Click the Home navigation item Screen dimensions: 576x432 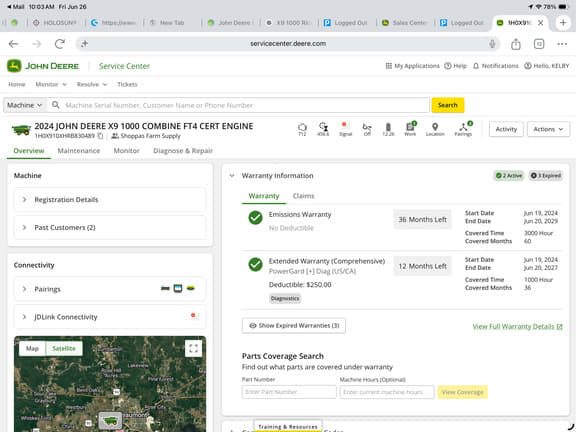pos(17,84)
